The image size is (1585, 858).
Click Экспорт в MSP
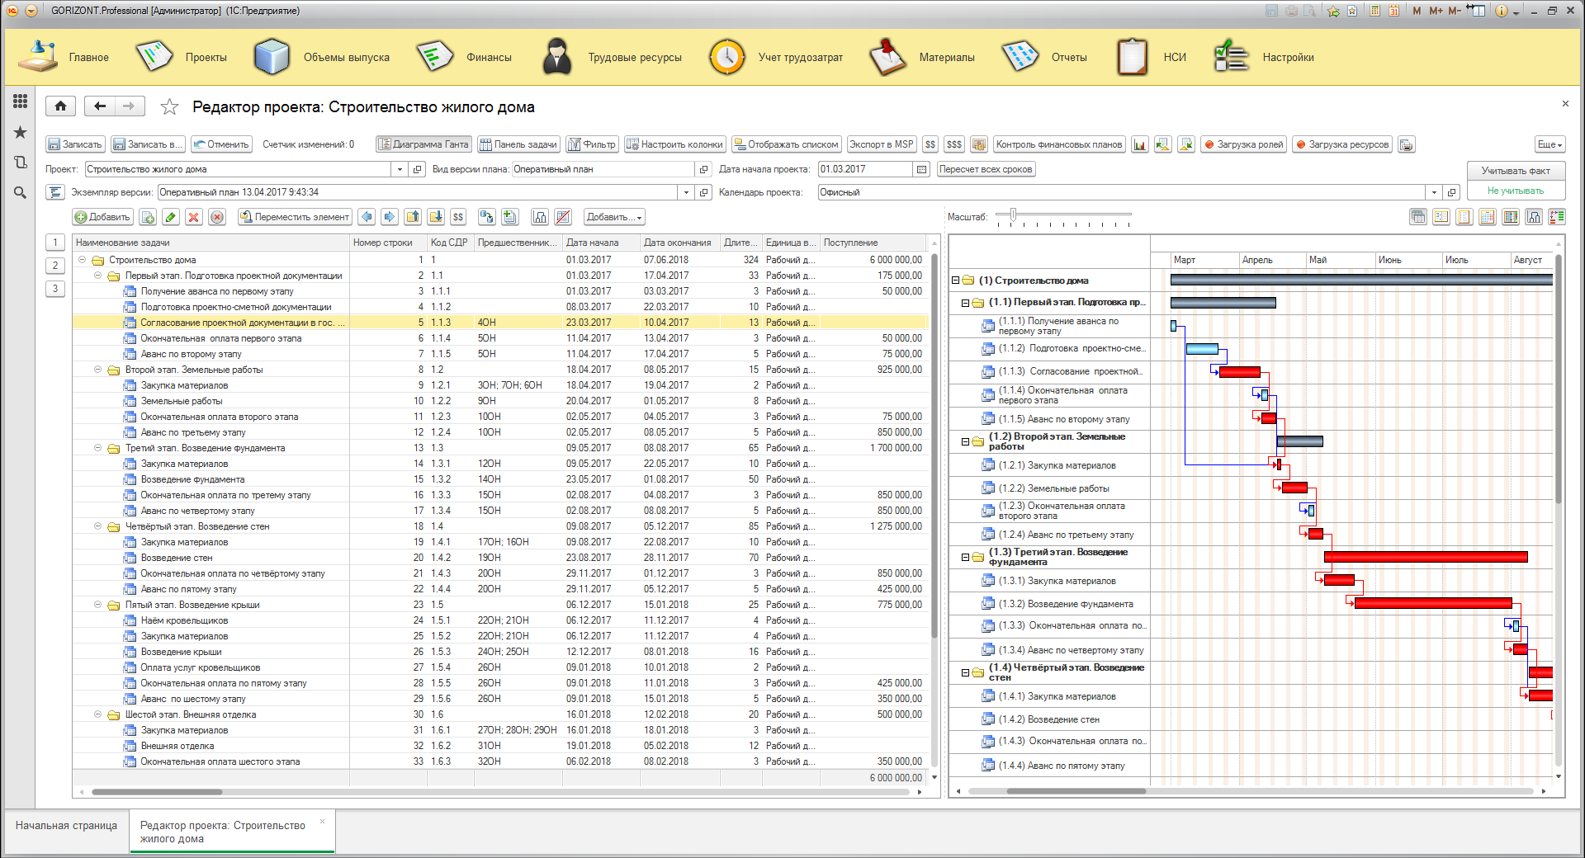881,144
